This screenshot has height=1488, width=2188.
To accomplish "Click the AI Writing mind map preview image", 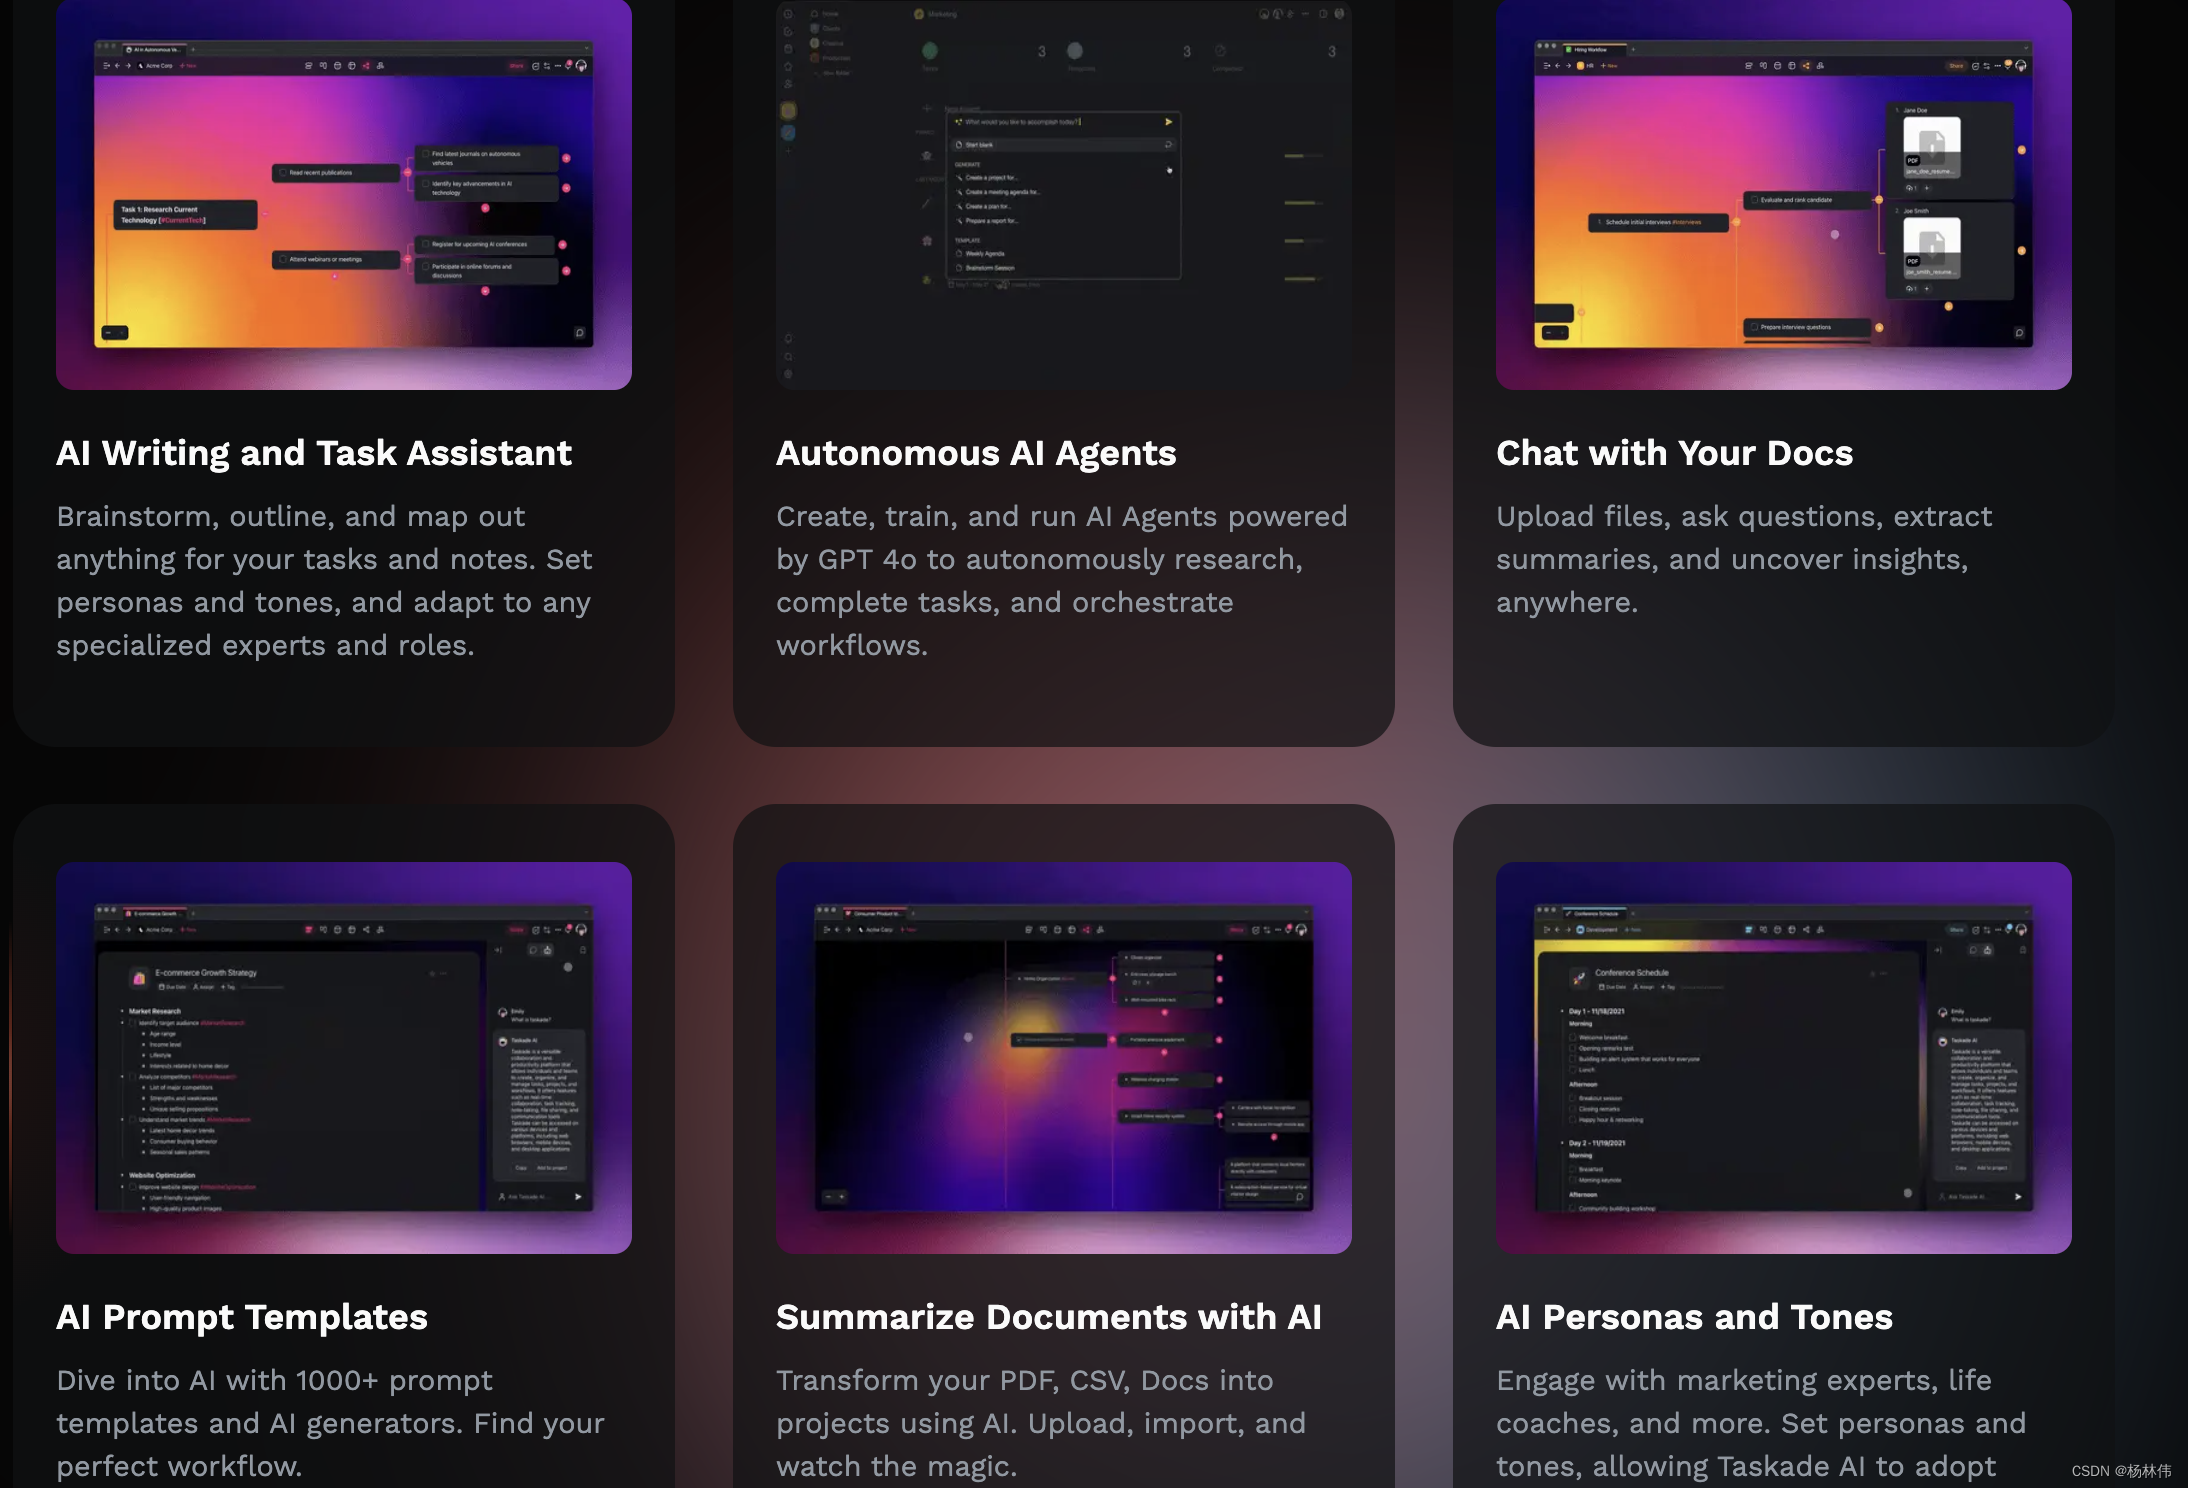I will pos(343,195).
